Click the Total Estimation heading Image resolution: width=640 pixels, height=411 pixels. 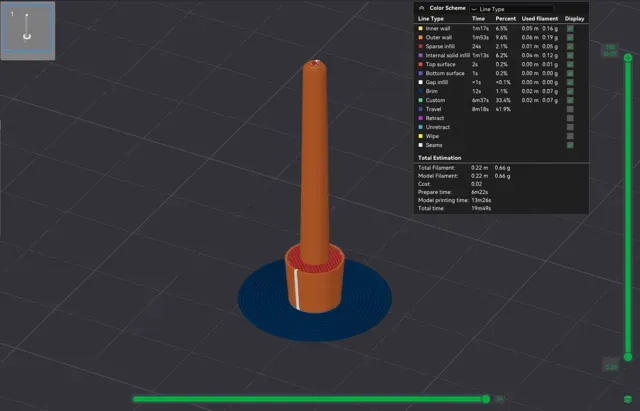440,158
